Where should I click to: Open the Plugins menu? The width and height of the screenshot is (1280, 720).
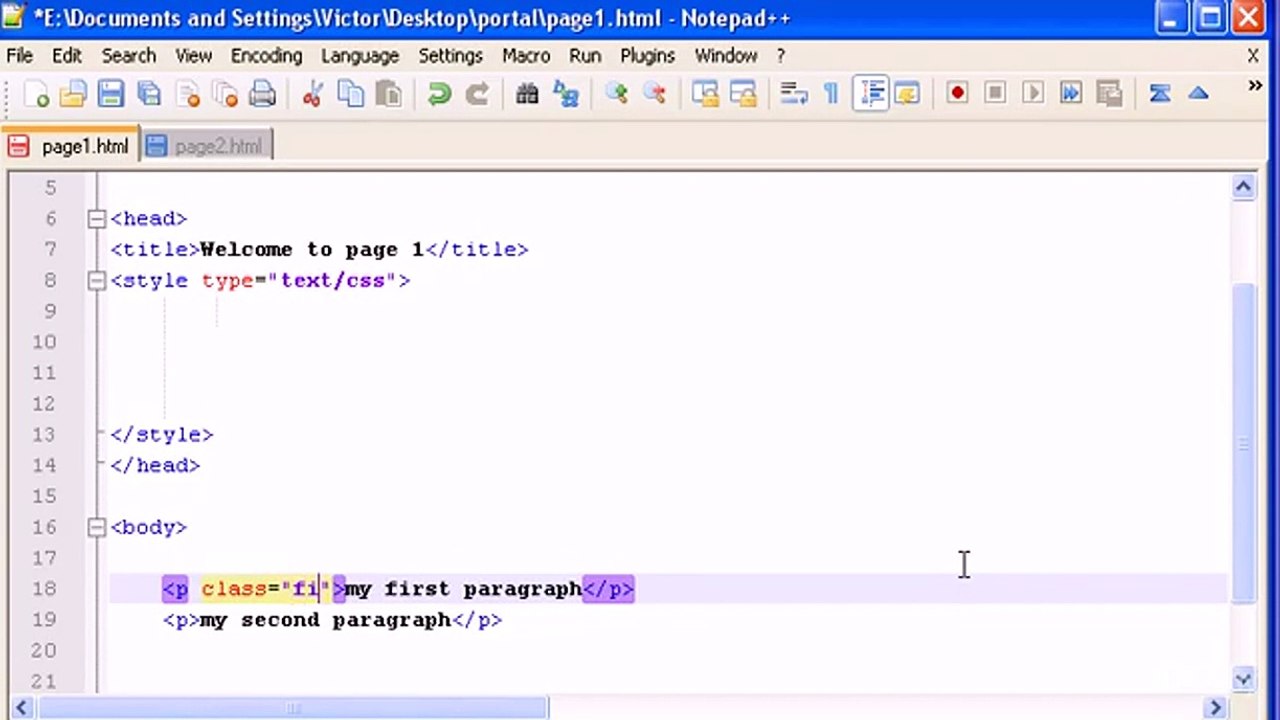click(647, 56)
